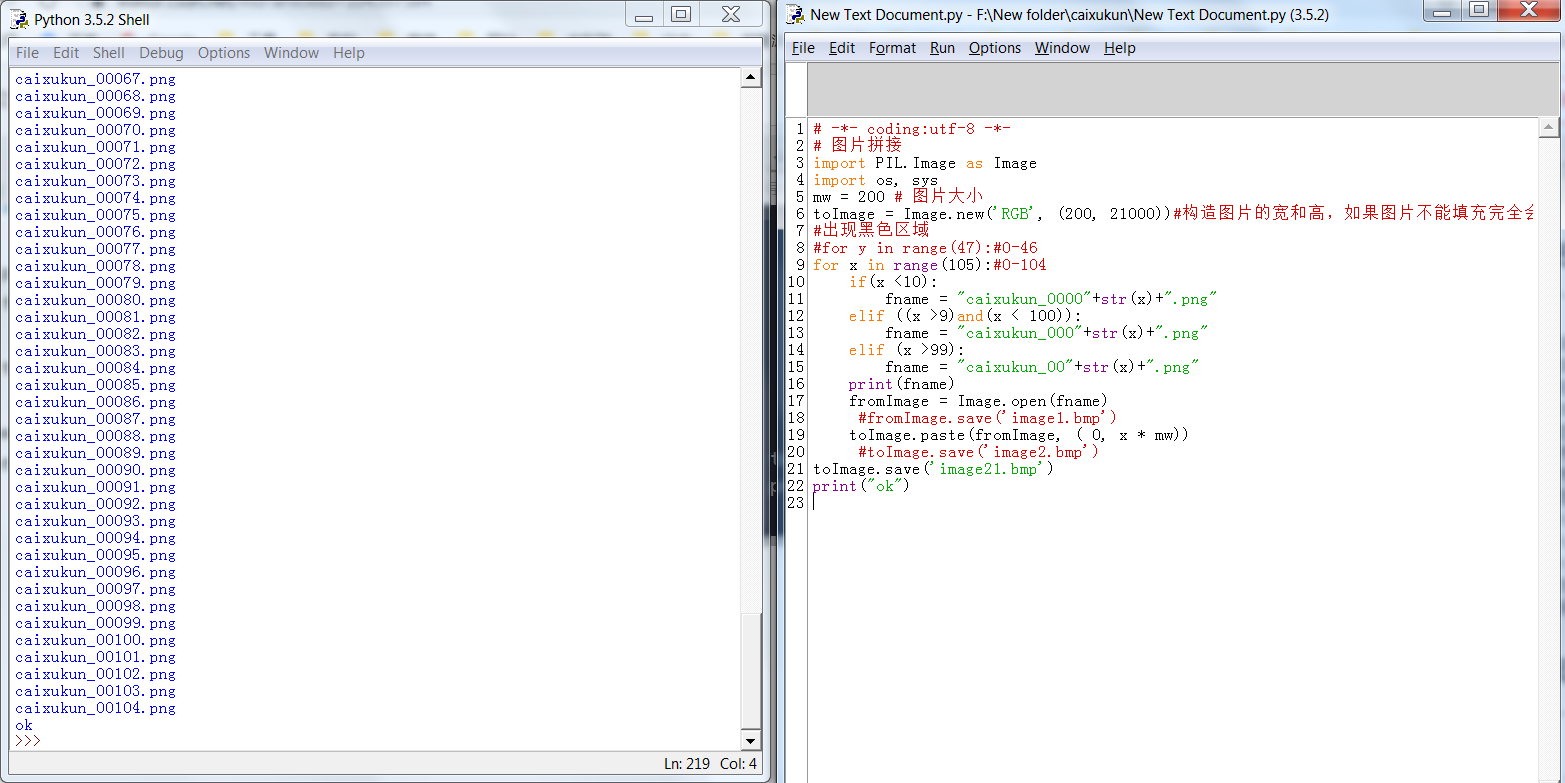Open Edit menu in editor window

[842, 48]
